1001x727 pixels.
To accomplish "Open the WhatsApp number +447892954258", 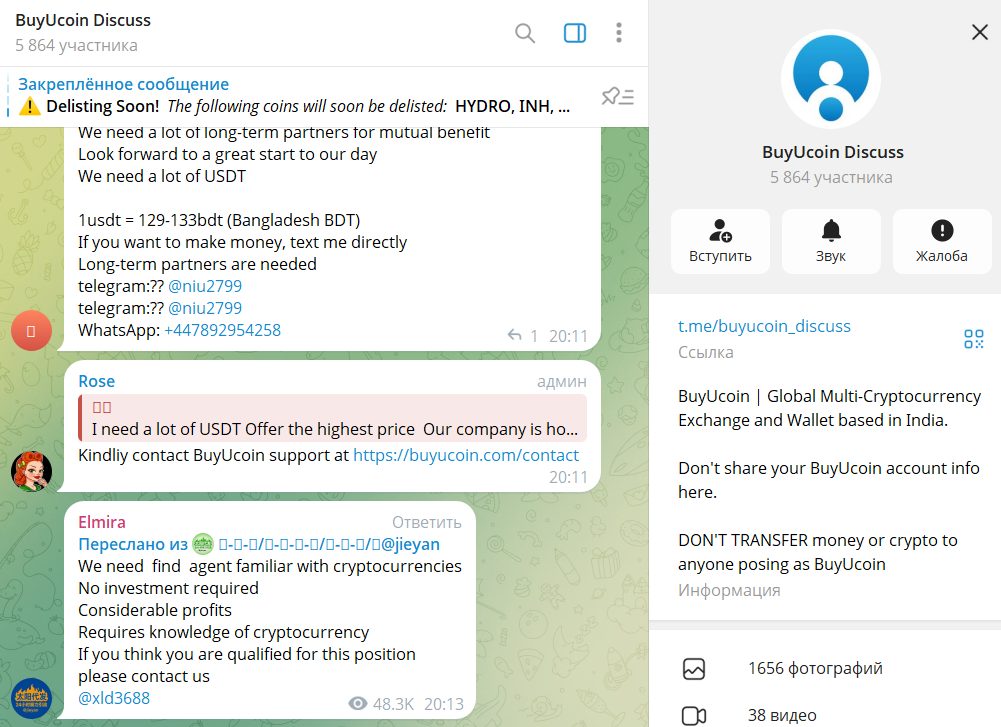I will click(x=222, y=330).
